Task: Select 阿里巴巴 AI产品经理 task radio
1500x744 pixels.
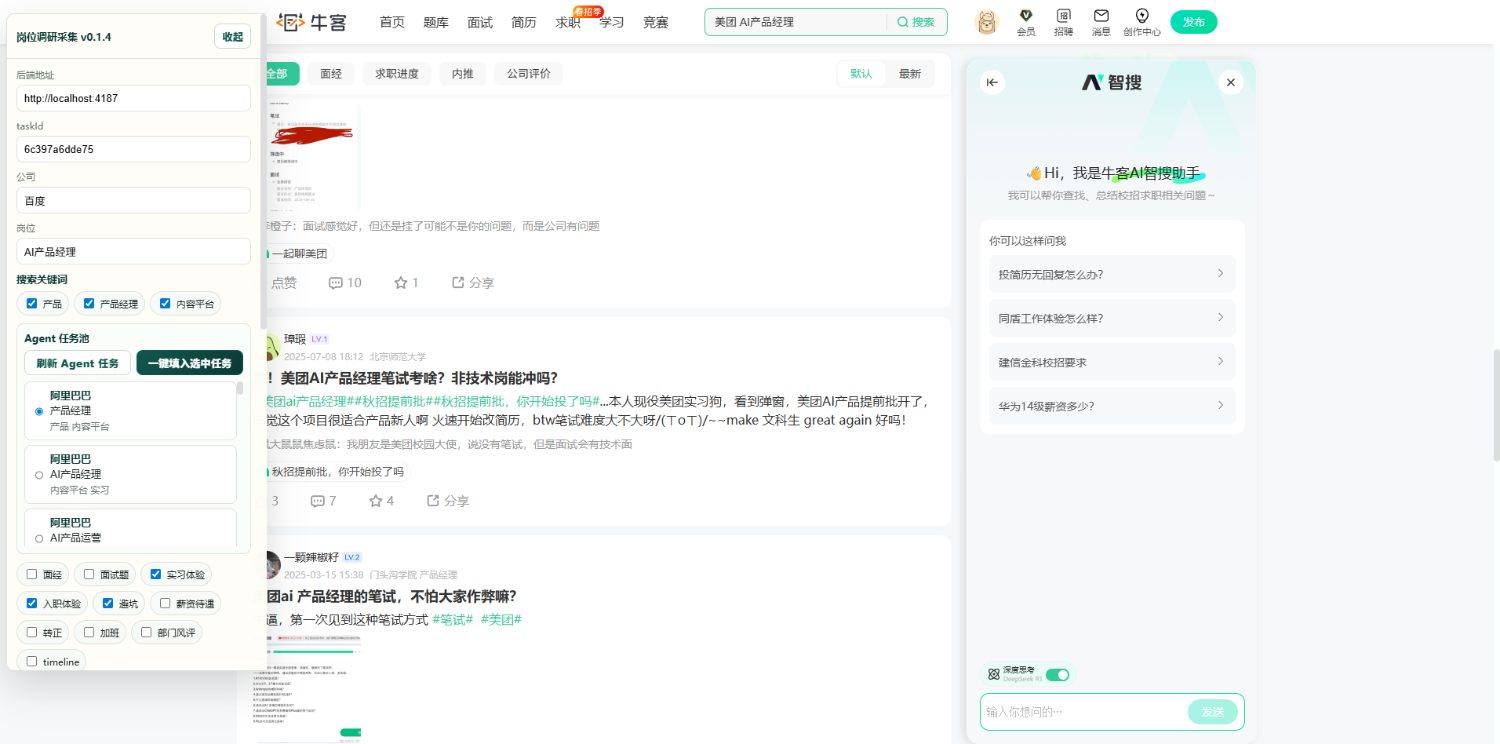Action: click(39, 475)
